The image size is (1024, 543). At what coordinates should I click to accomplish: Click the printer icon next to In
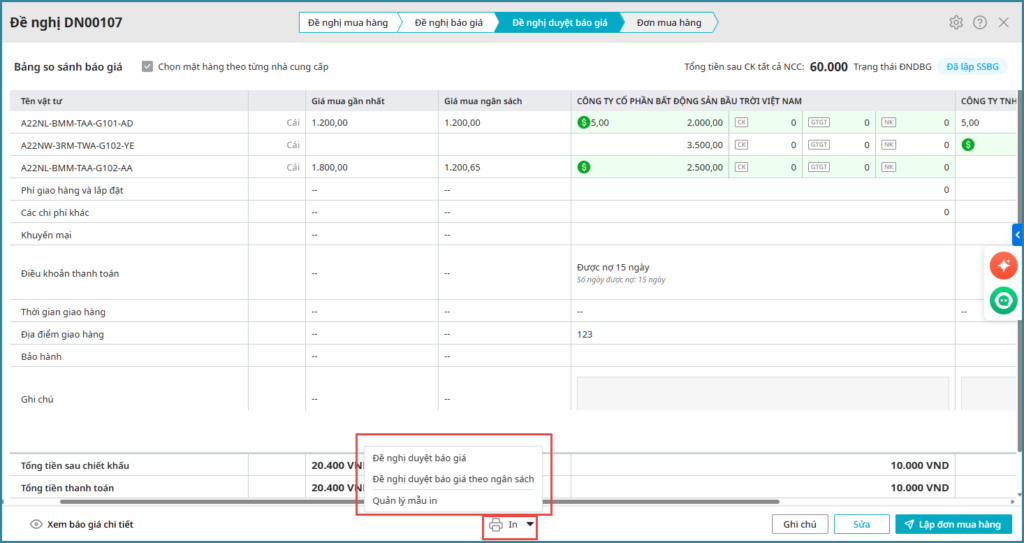[496, 524]
